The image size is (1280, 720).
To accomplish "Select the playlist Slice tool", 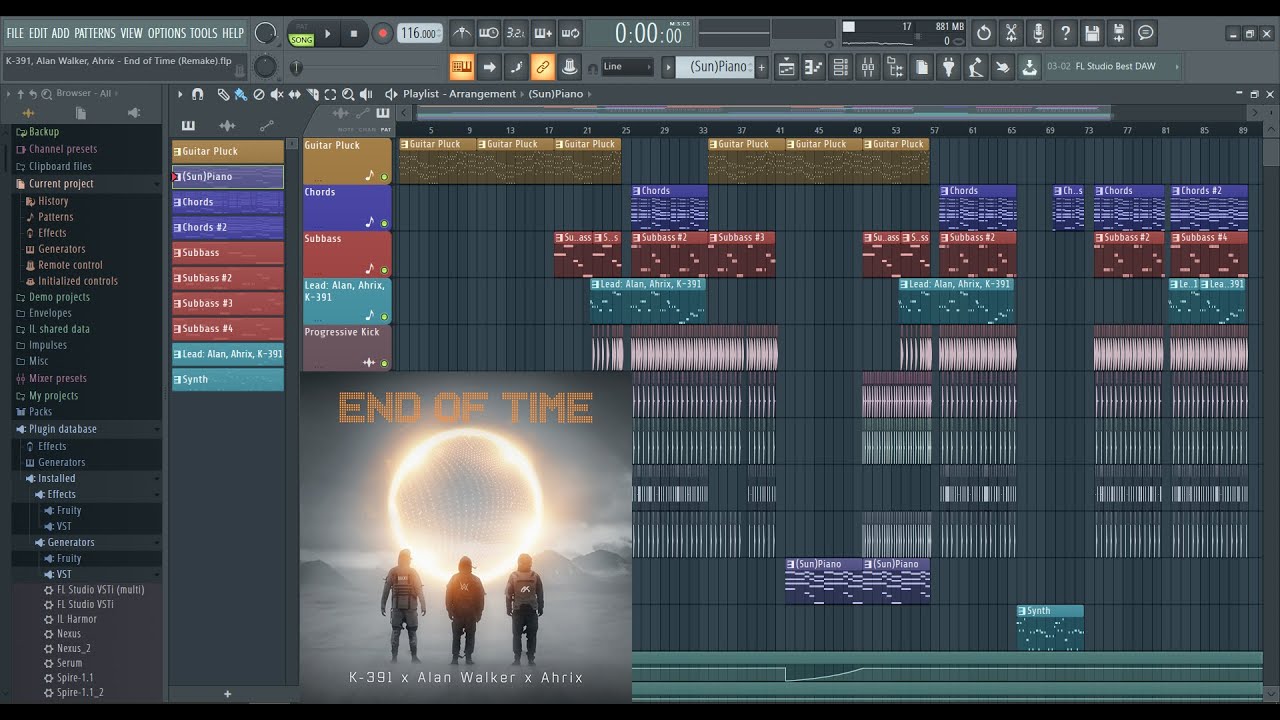I will pyautogui.click(x=312, y=94).
